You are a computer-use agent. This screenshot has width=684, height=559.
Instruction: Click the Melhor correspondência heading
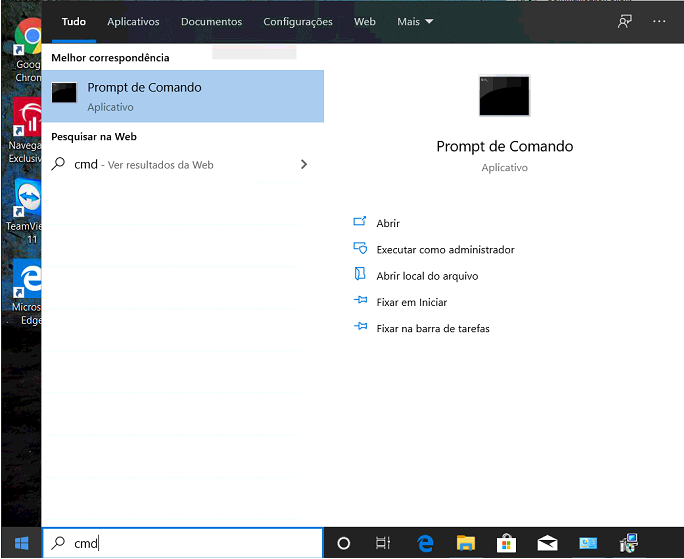pyautogui.click(x=110, y=58)
